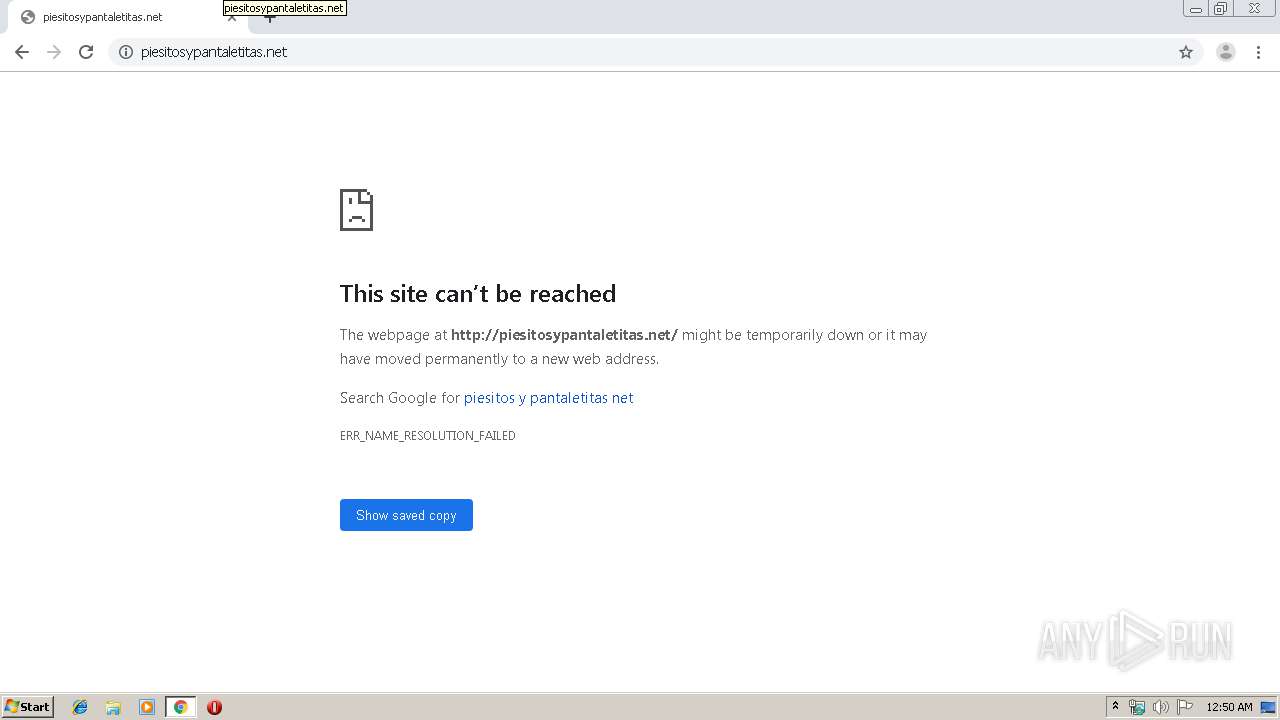Bookmark this page with the star icon

tap(1186, 52)
